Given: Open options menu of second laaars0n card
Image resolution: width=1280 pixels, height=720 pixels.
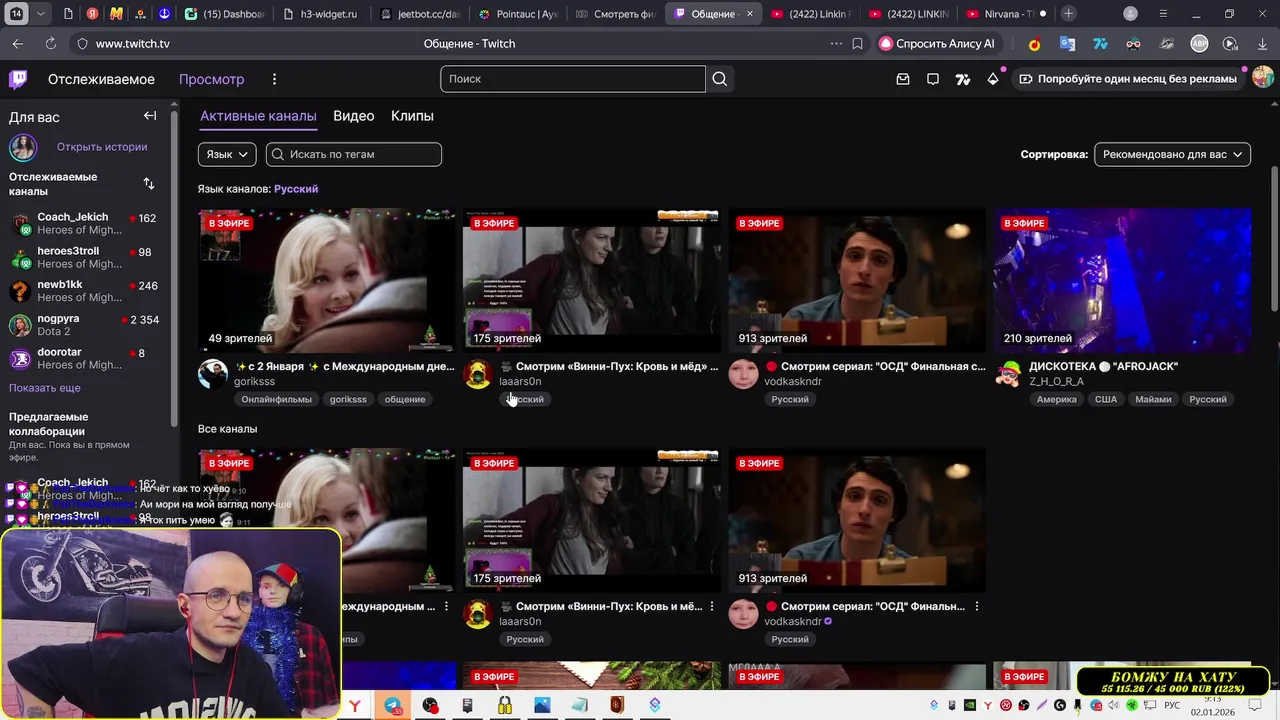Looking at the screenshot, I should click(x=712, y=606).
